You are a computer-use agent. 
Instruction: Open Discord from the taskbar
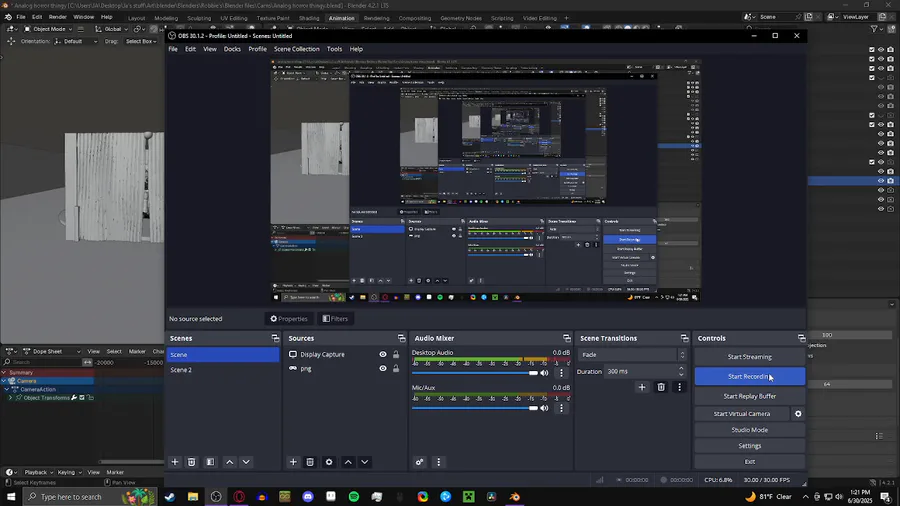tap(308, 497)
